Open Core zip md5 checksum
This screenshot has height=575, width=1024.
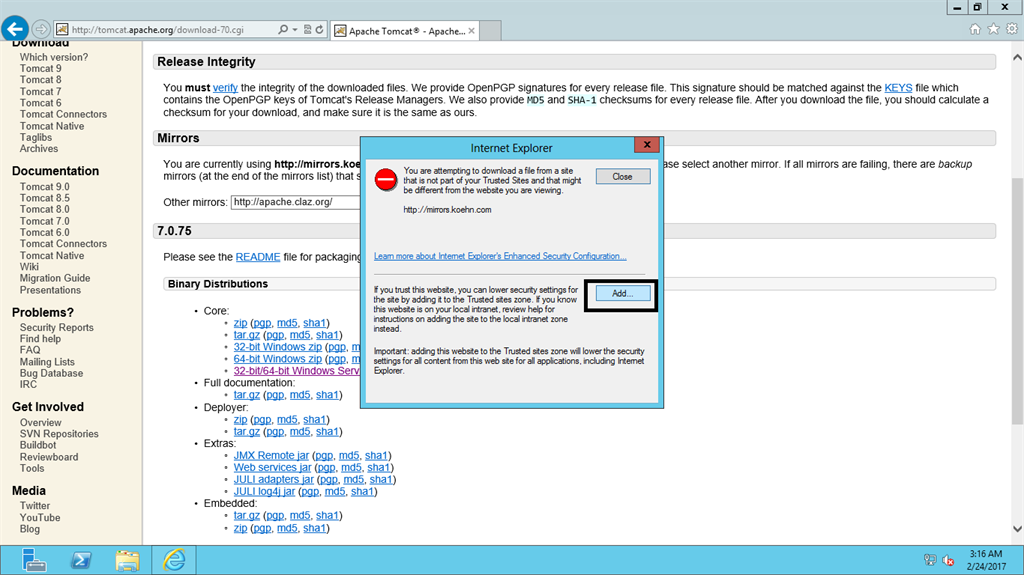click(287, 323)
